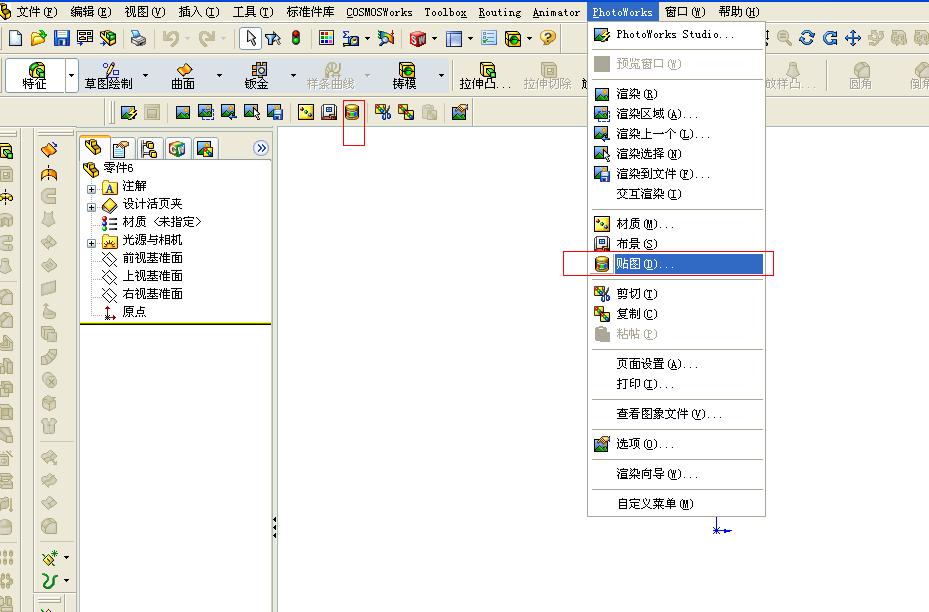The height and width of the screenshot is (612, 929).
Task: Open the dropdown arrow beside 草图绘制
Action: (145, 75)
